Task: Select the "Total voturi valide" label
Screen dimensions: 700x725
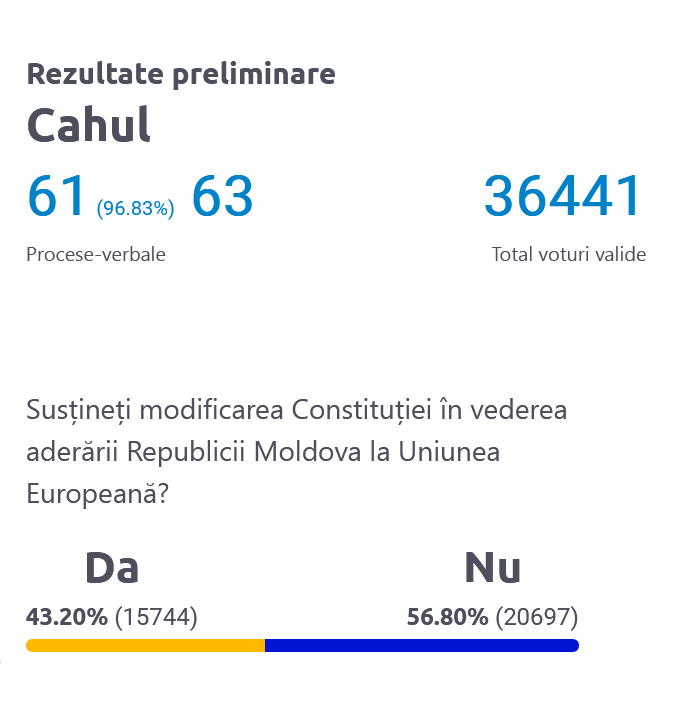Action: tap(568, 254)
